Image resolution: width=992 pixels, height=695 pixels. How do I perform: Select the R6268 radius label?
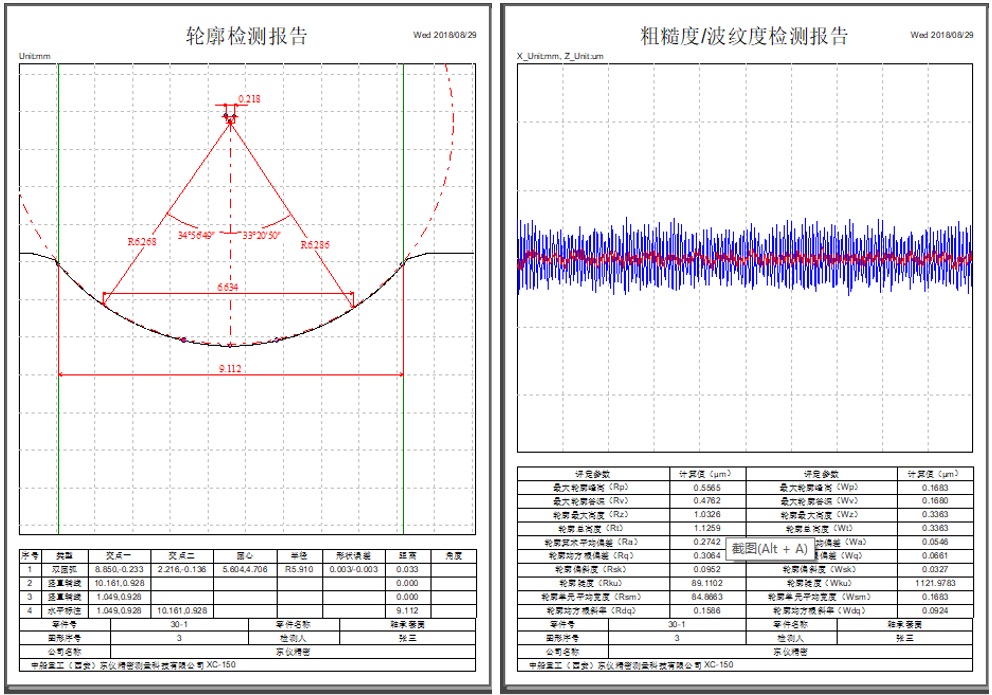tap(142, 241)
